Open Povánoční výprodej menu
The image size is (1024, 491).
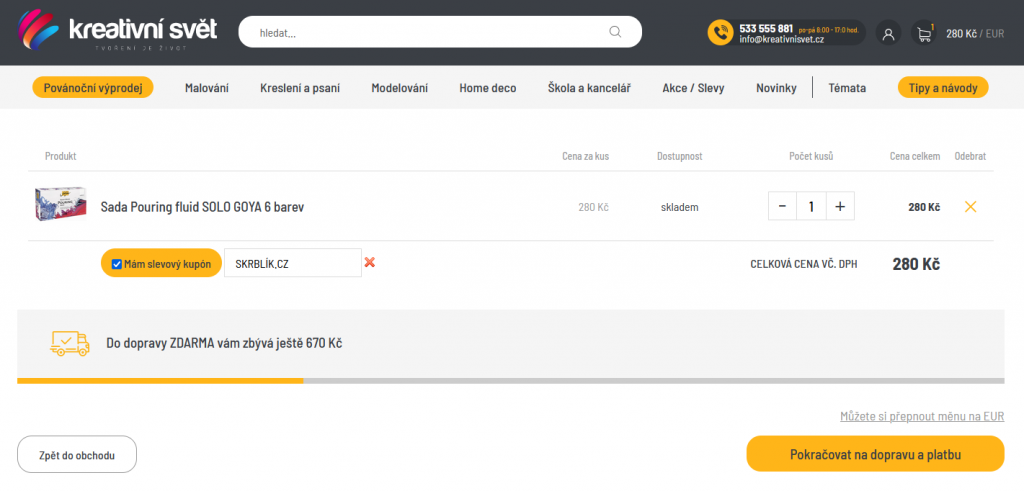tap(93, 87)
